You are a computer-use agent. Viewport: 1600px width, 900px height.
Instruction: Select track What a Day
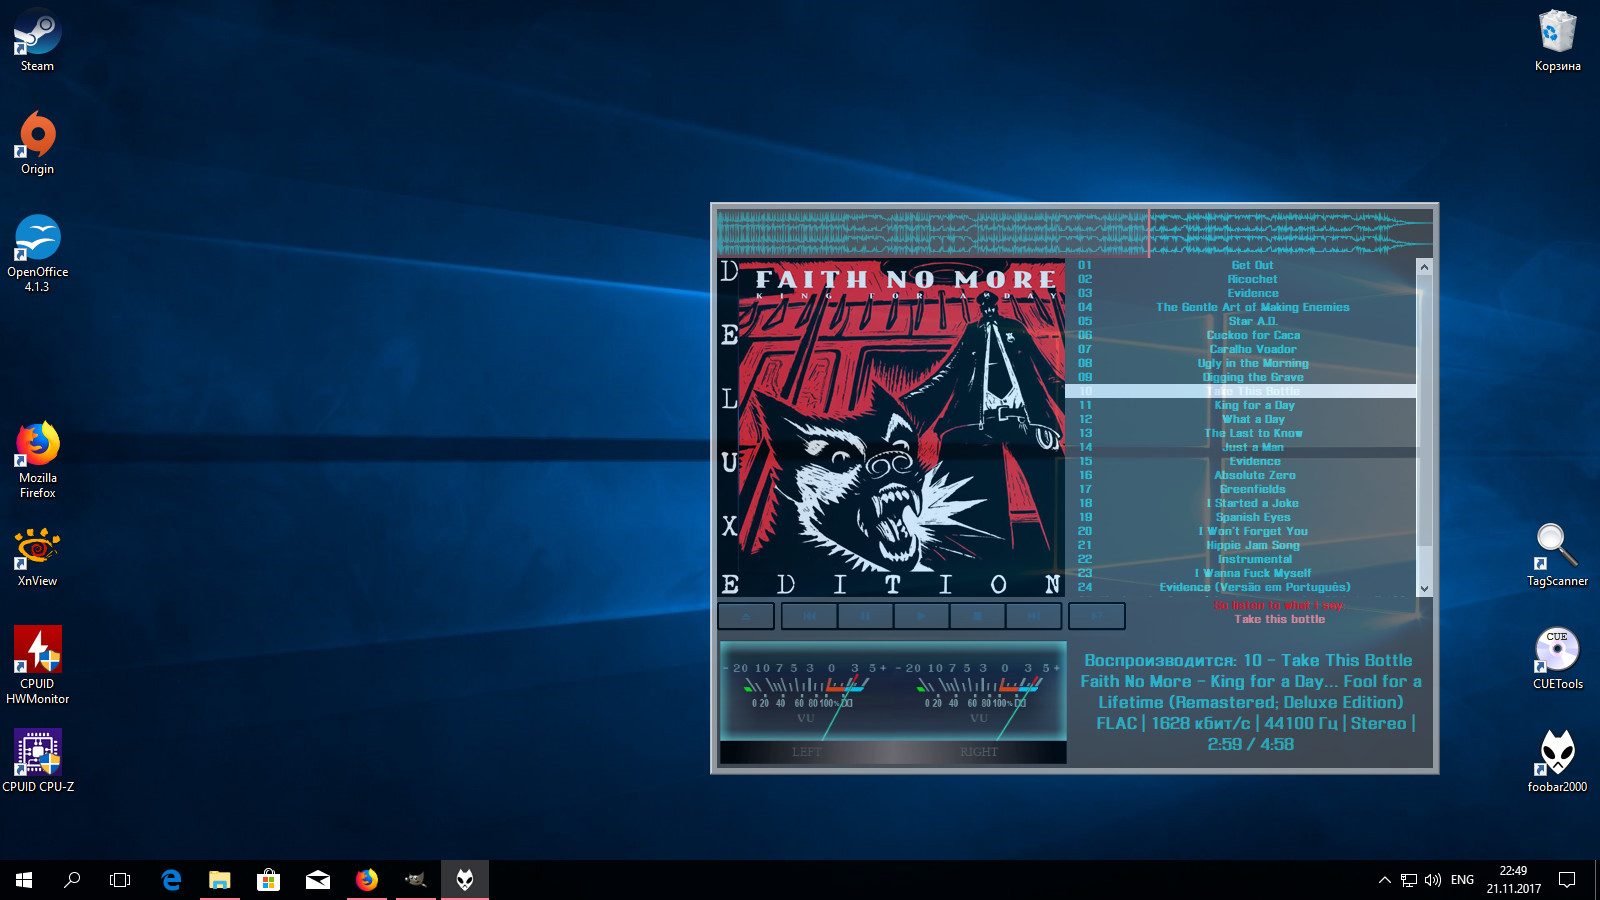[x=1241, y=419]
